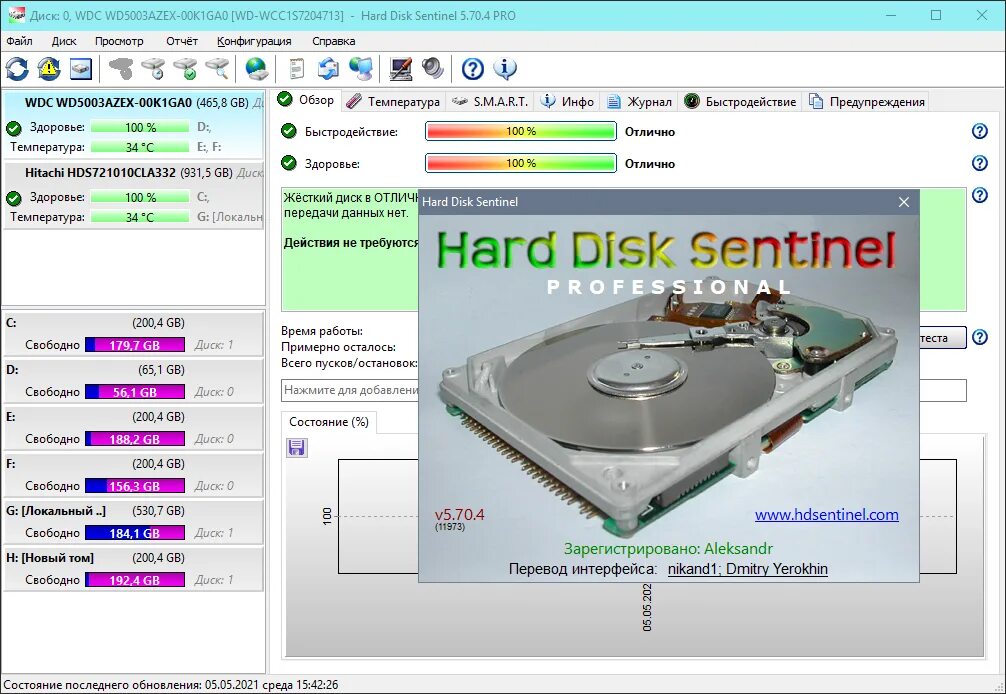The width and height of the screenshot is (1006, 694).
Task: Switch to the Журнал tab
Action: pyautogui.click(x=639, y=101)
